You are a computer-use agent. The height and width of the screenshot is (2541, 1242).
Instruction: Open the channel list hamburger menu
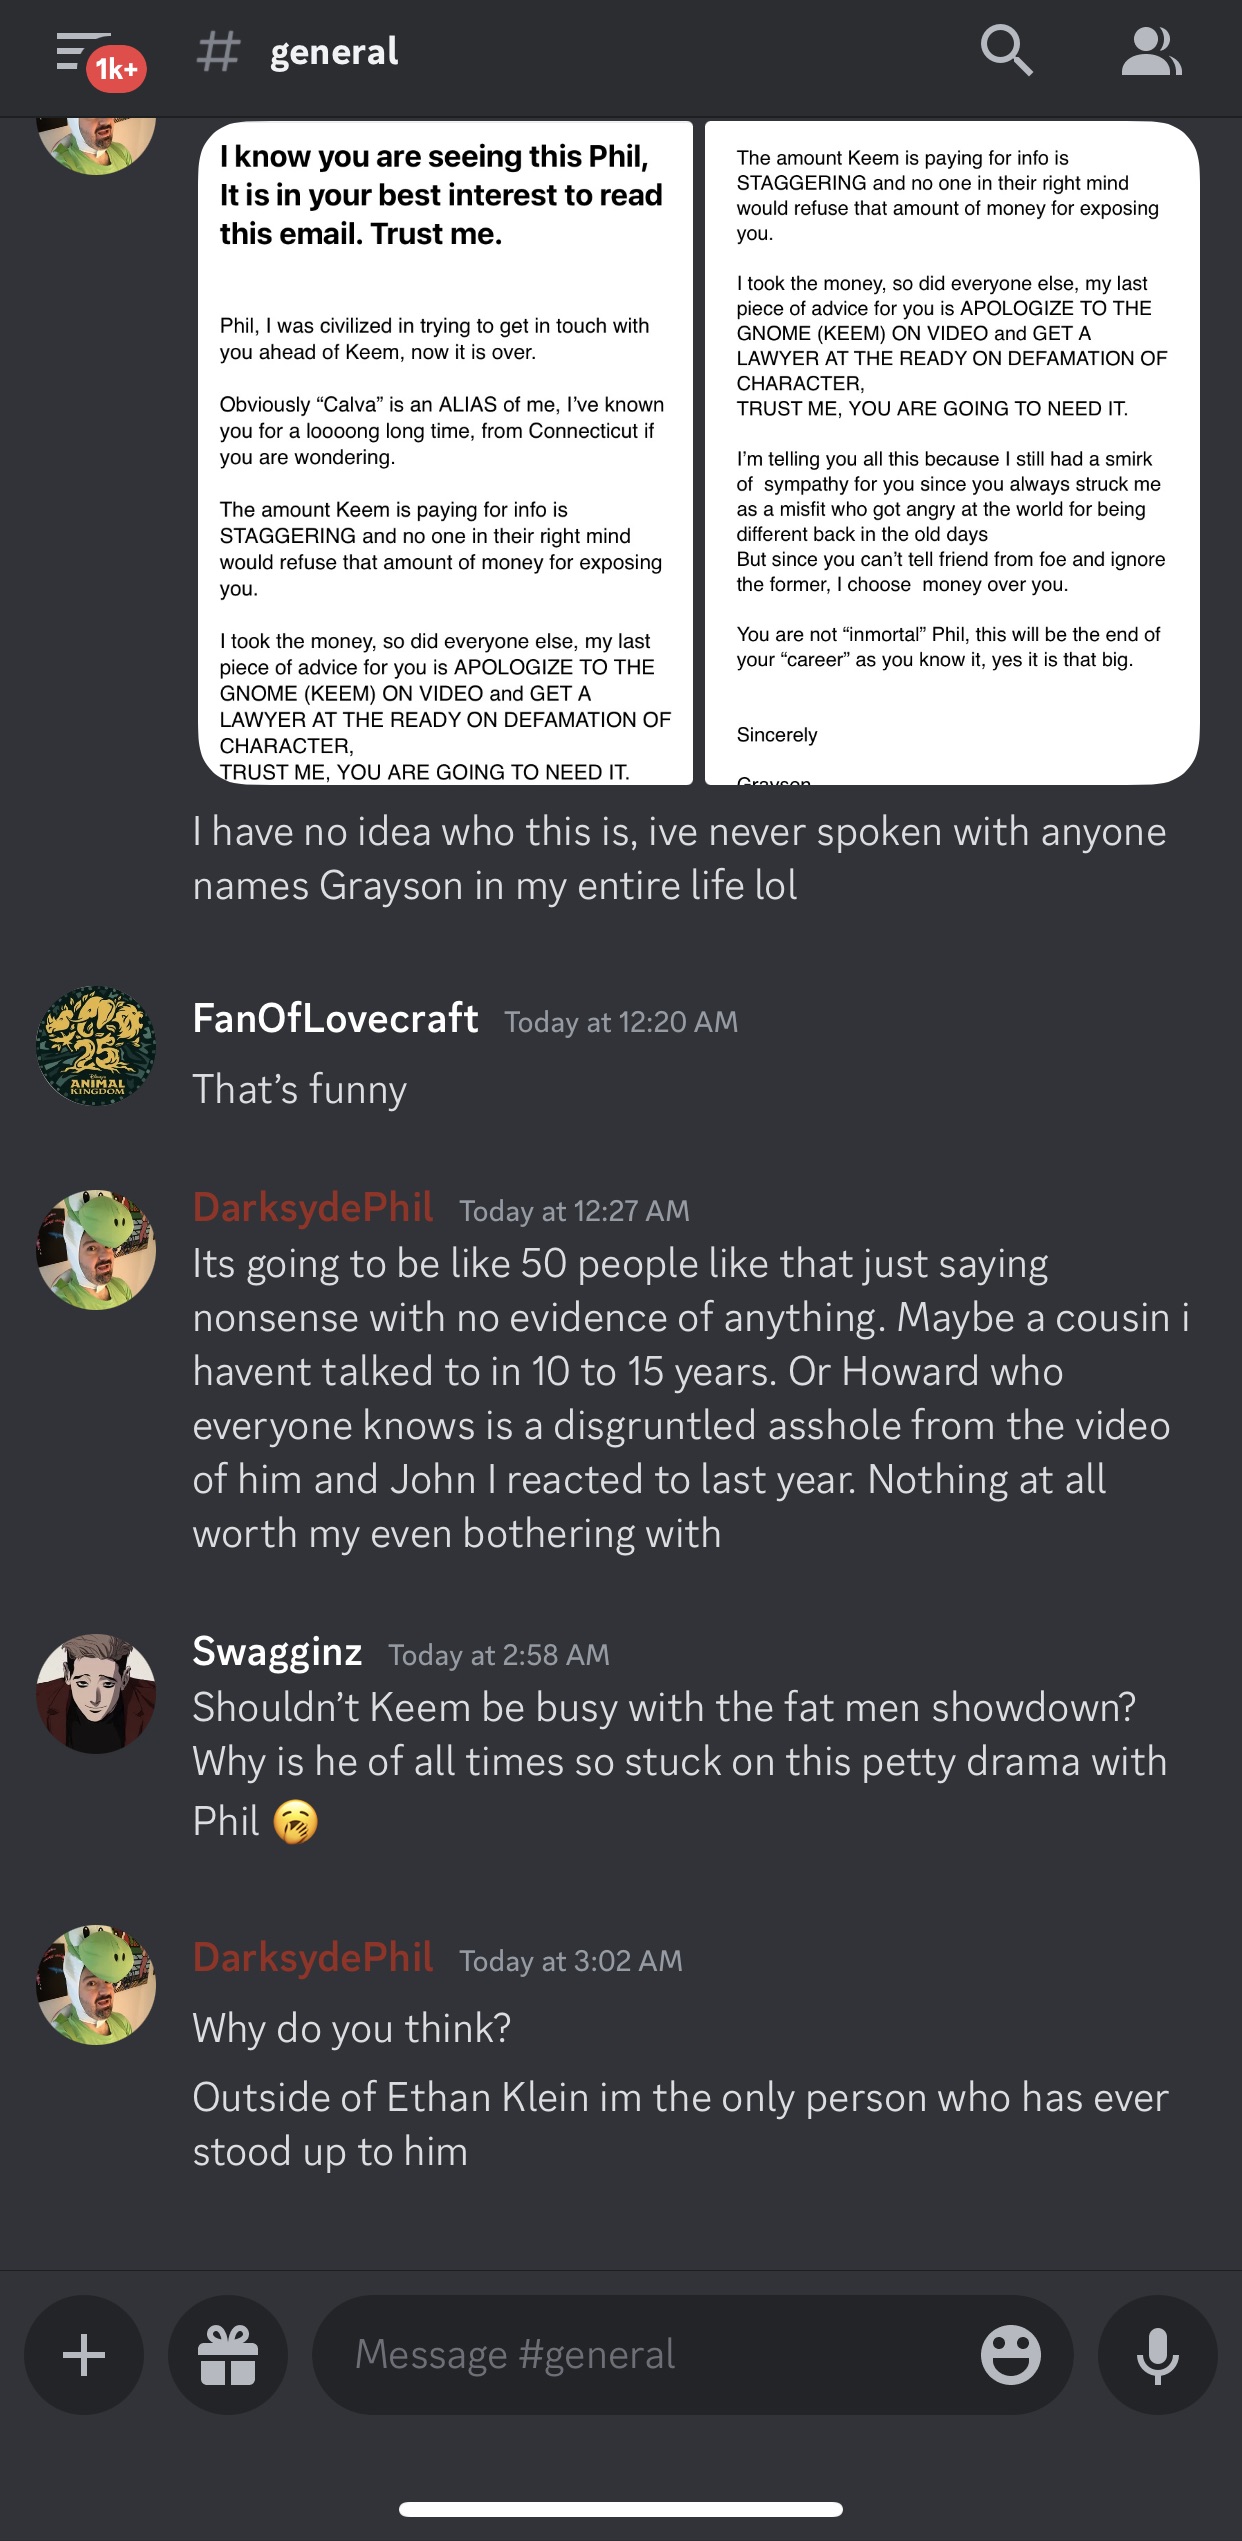82,52
